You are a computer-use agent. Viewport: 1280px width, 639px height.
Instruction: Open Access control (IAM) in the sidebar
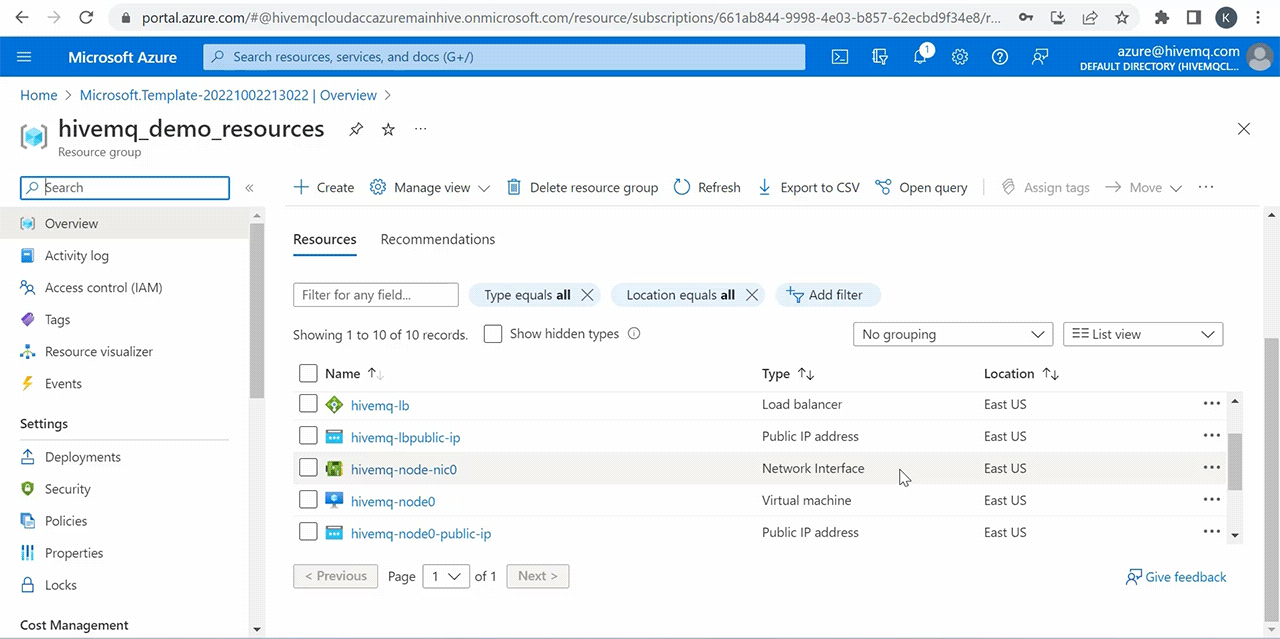click(x=104, y=288)
